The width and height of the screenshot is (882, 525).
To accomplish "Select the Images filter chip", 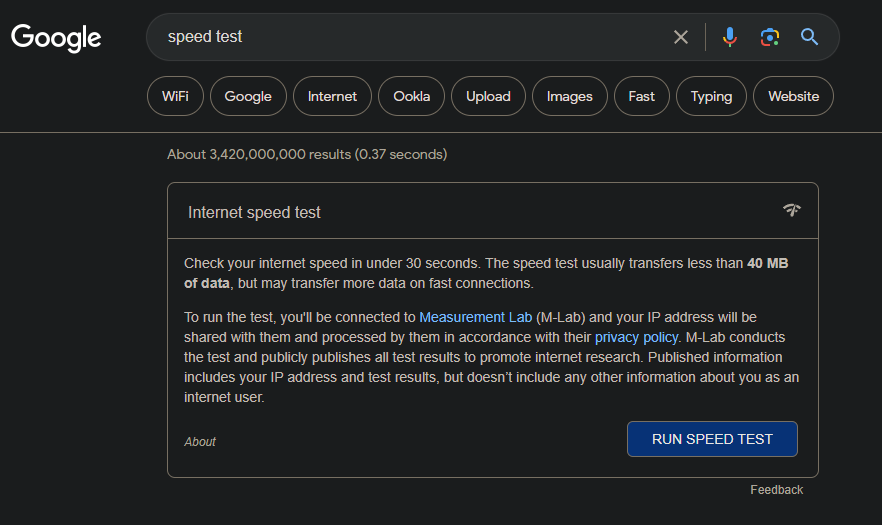I will [x=570, y=96].
